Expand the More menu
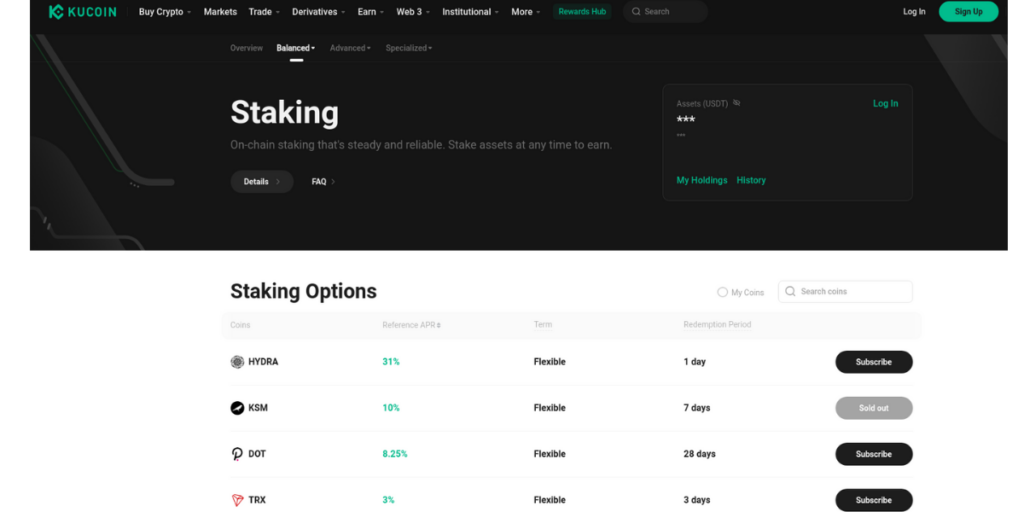 [526, 12]
